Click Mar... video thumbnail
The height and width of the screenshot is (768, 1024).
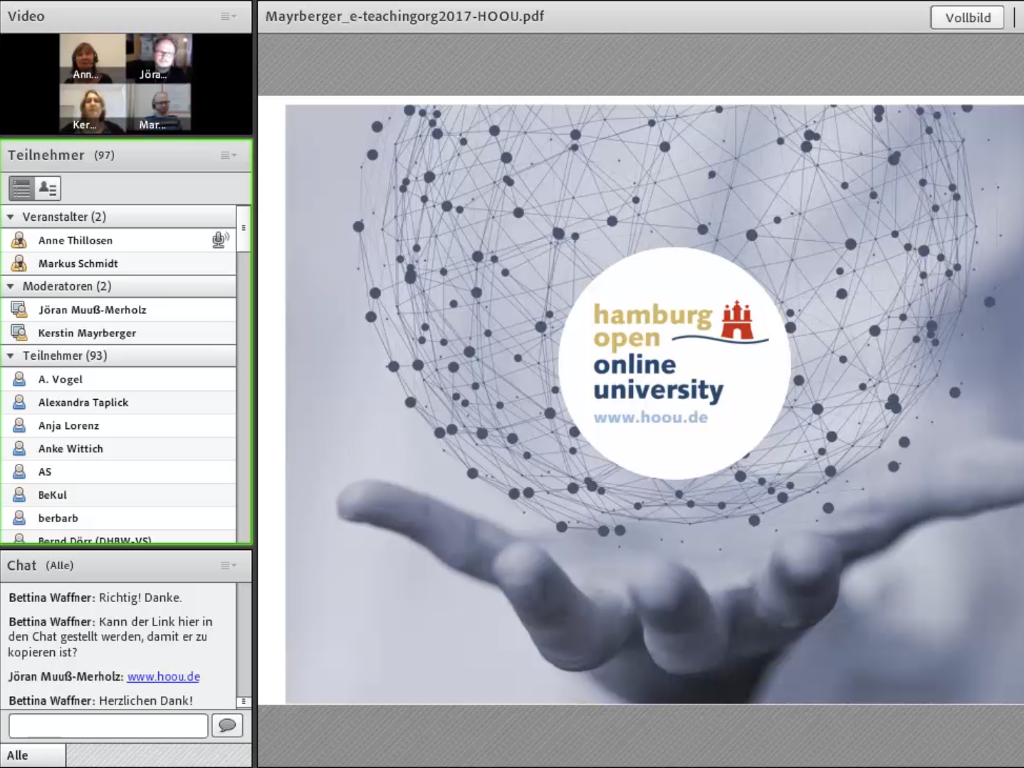pos(159,108)
